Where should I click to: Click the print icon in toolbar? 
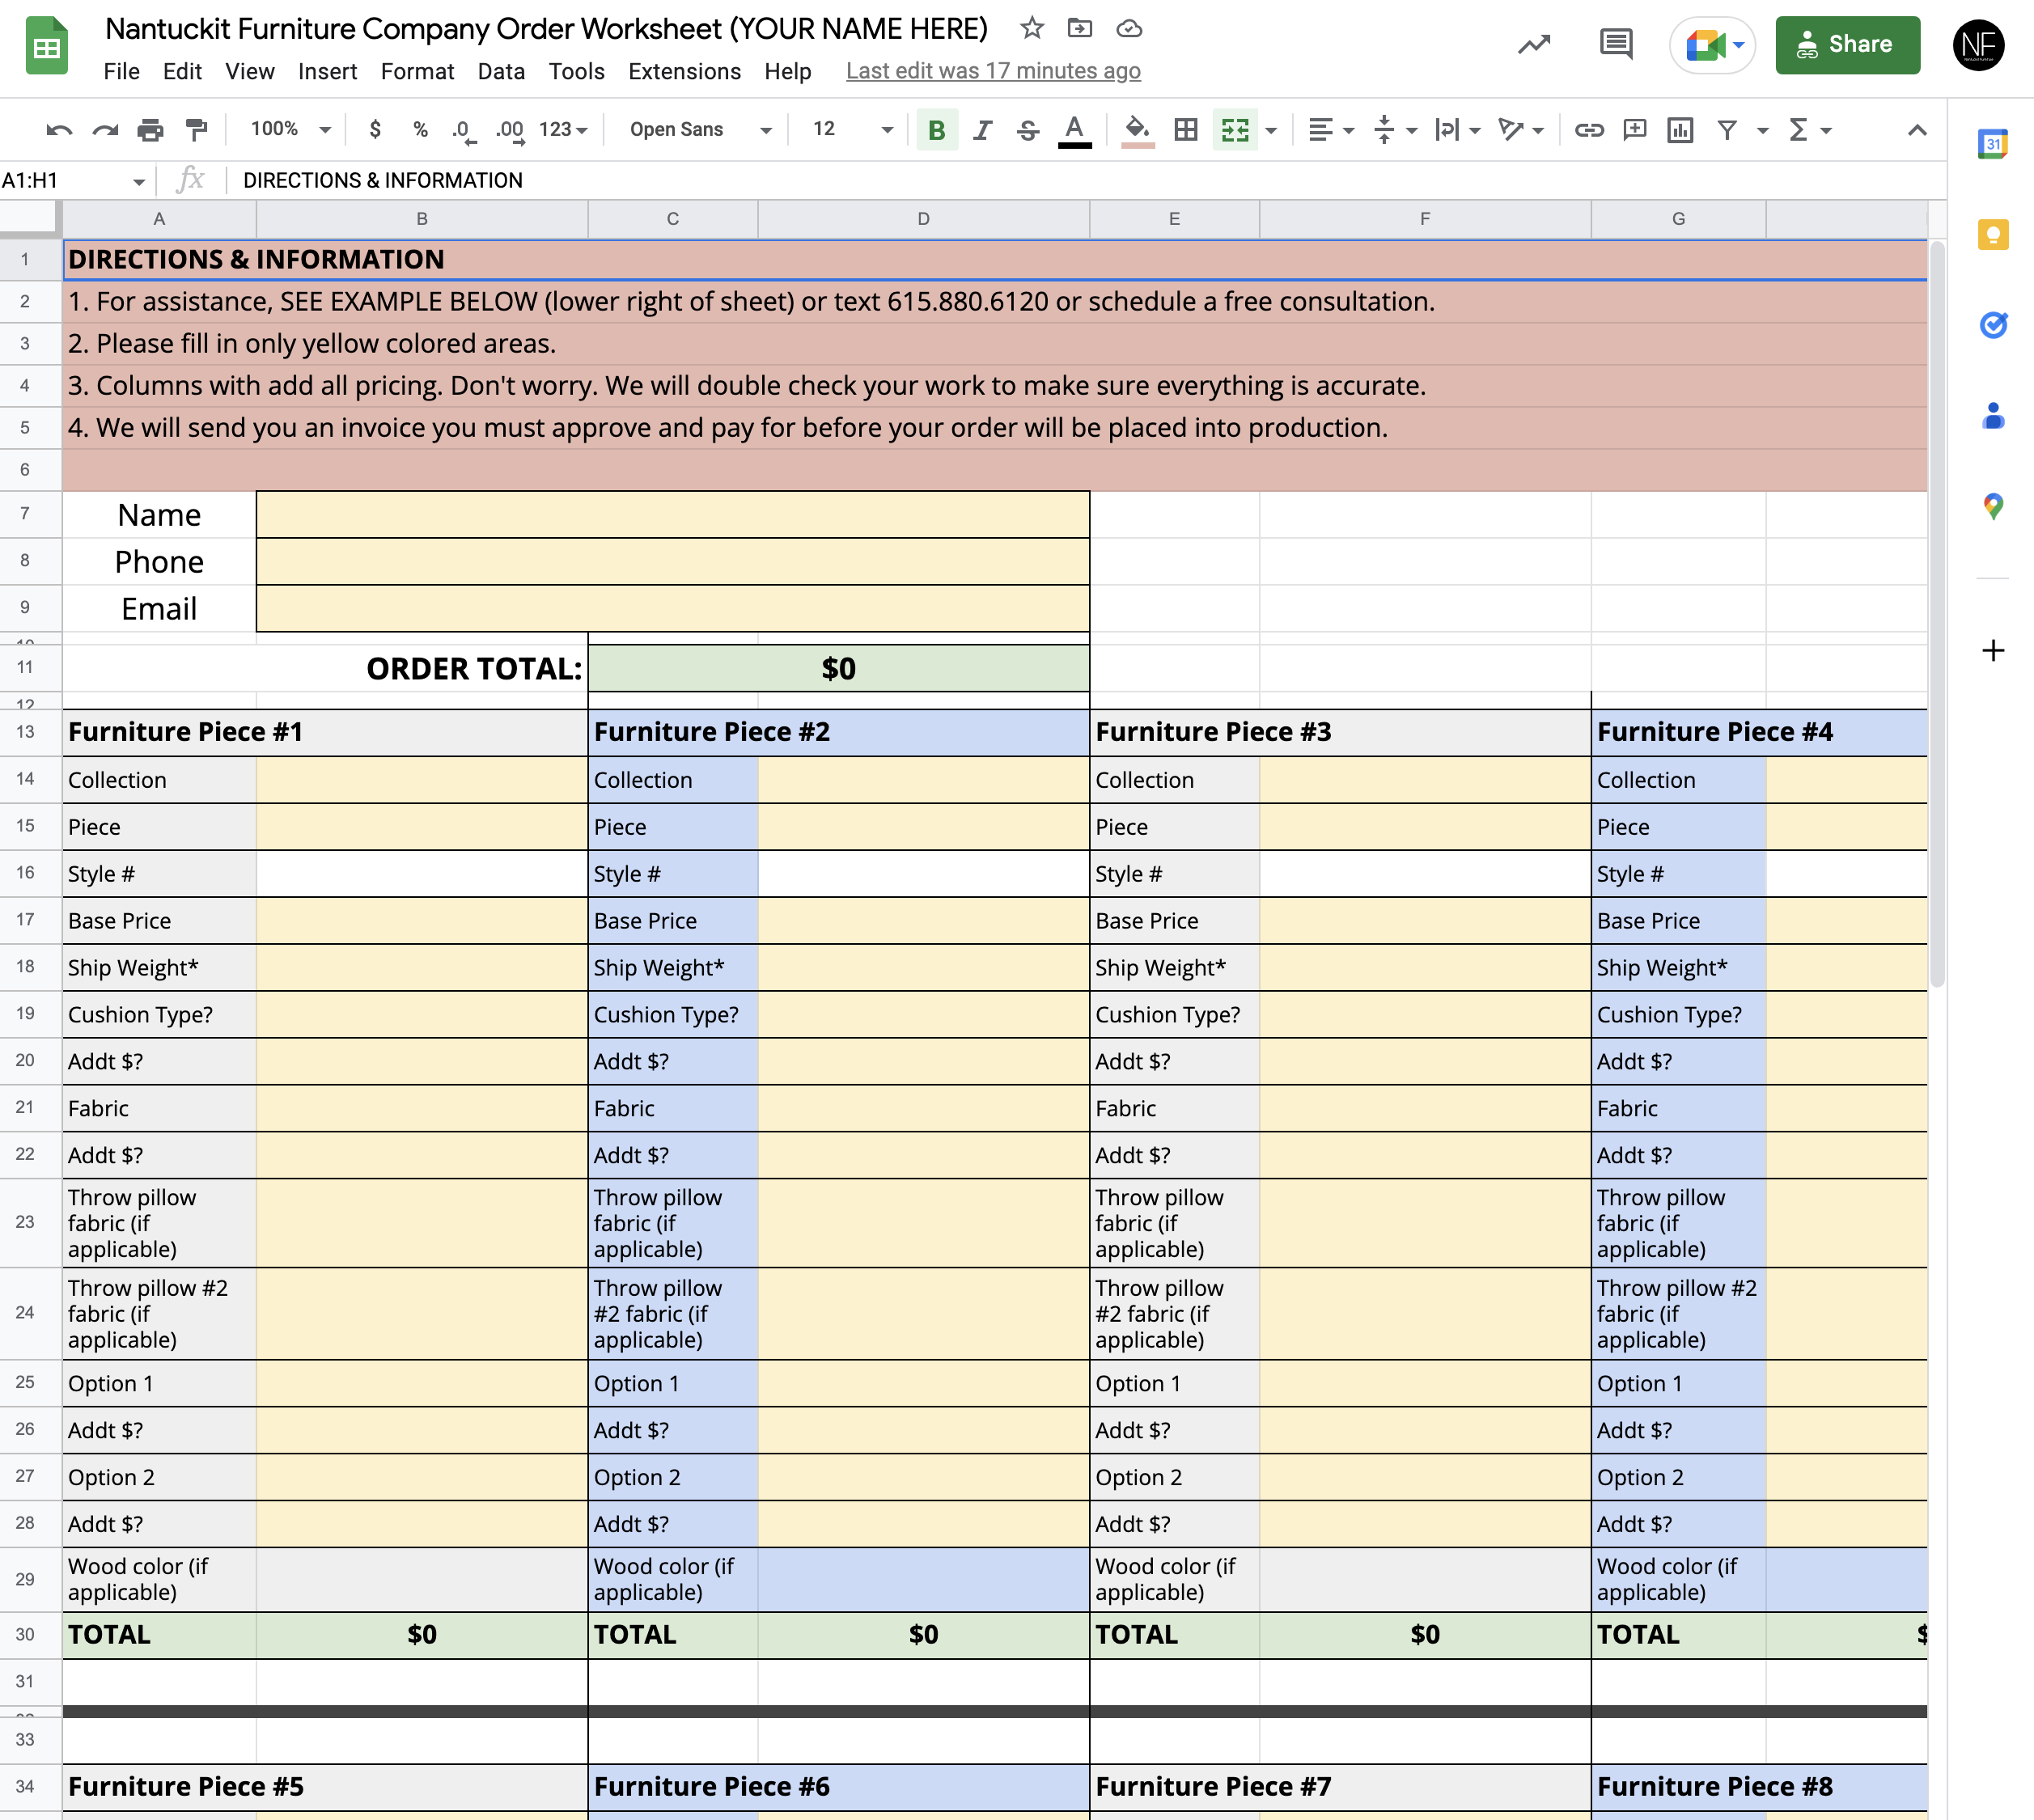coord(150,130)
